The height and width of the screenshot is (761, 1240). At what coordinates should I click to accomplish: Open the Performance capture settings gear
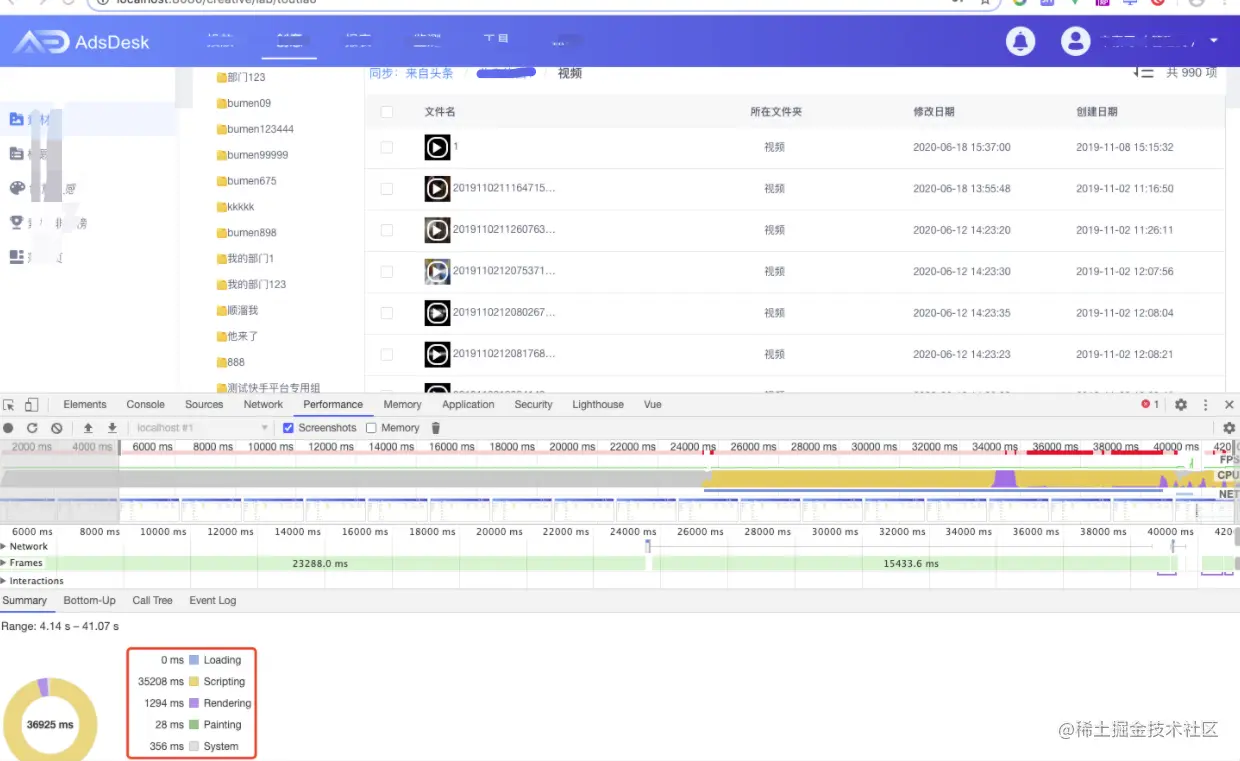(1229, 428)
